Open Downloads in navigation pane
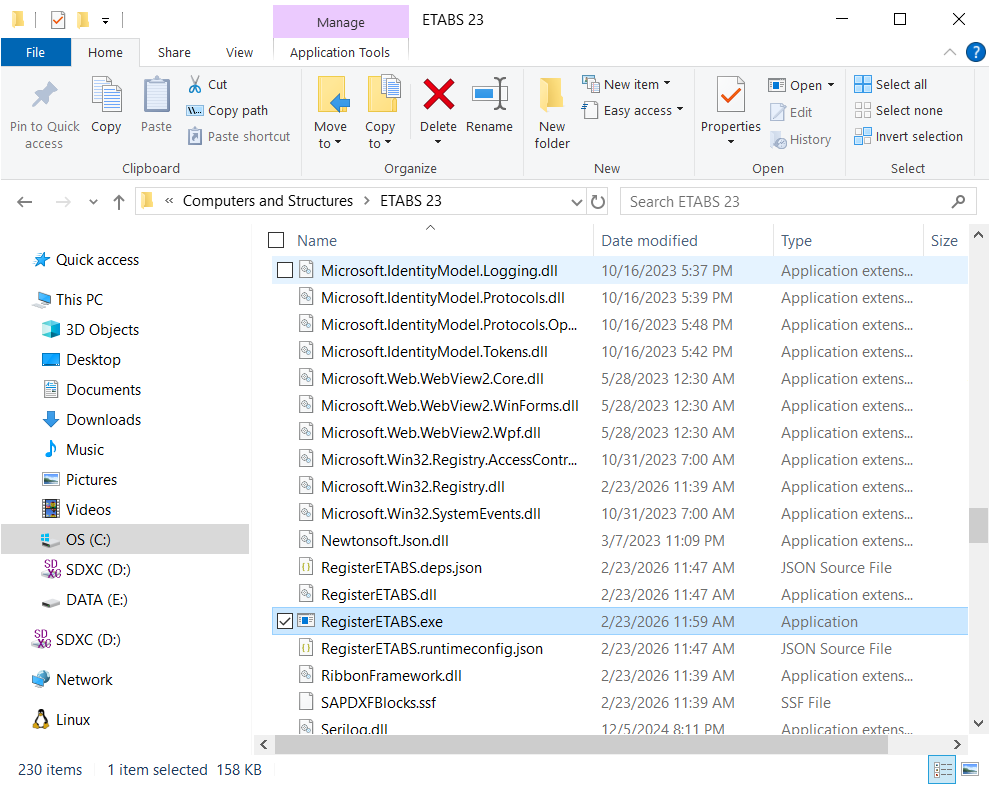The height and width of the screenshot is (785, 990). 104,419
